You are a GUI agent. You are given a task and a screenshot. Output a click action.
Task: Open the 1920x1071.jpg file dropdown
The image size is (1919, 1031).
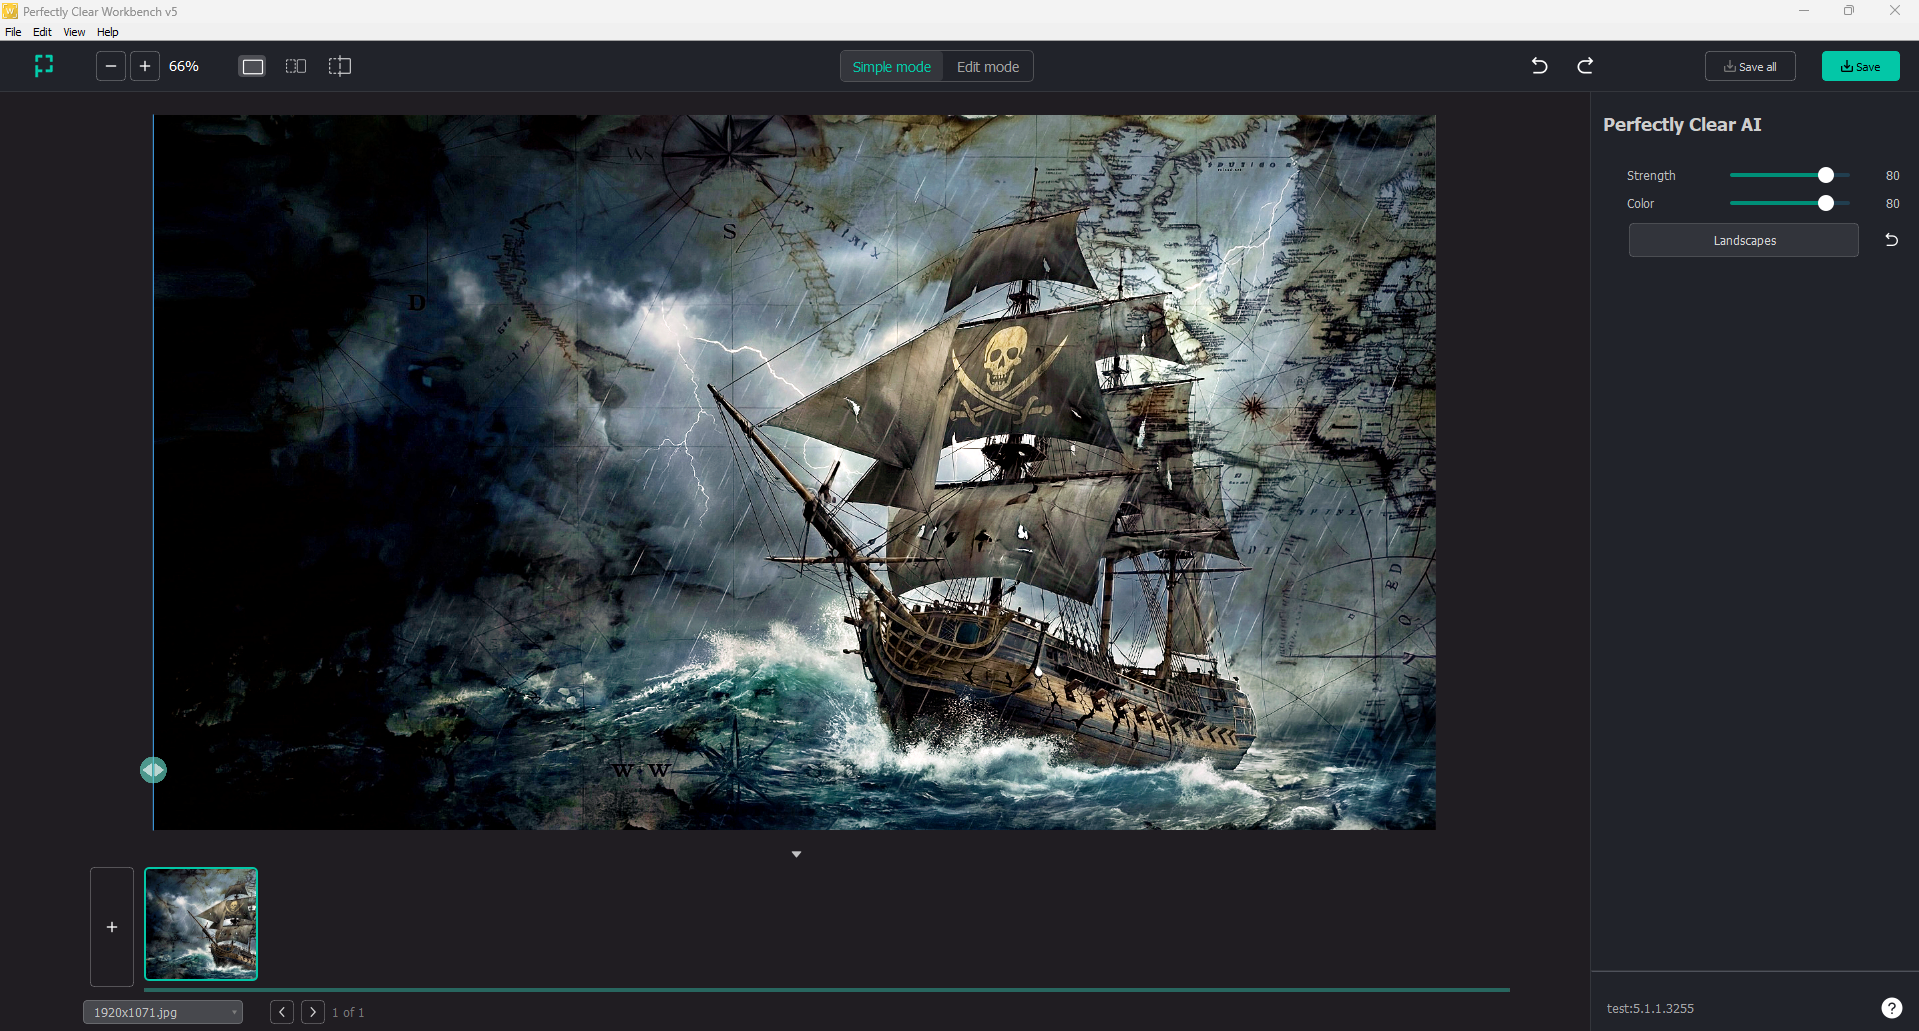point(163,1012)
